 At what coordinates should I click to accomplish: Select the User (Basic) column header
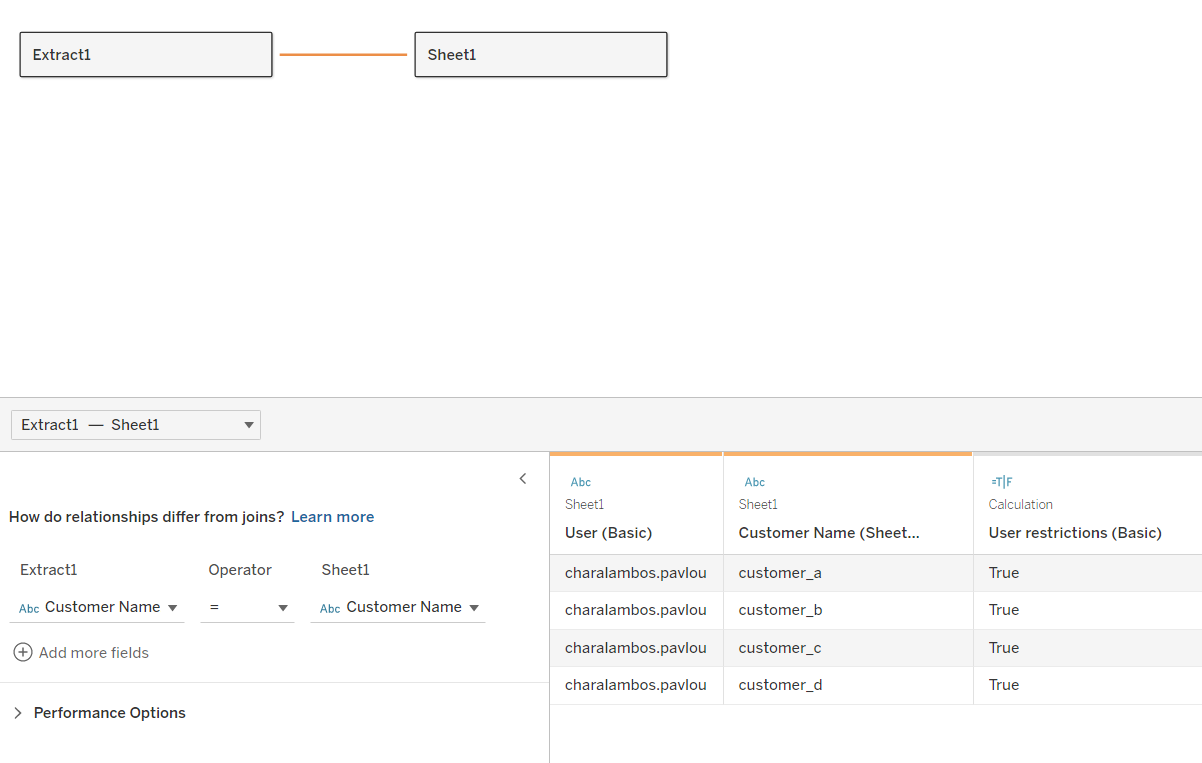click(x=608, y=533)
